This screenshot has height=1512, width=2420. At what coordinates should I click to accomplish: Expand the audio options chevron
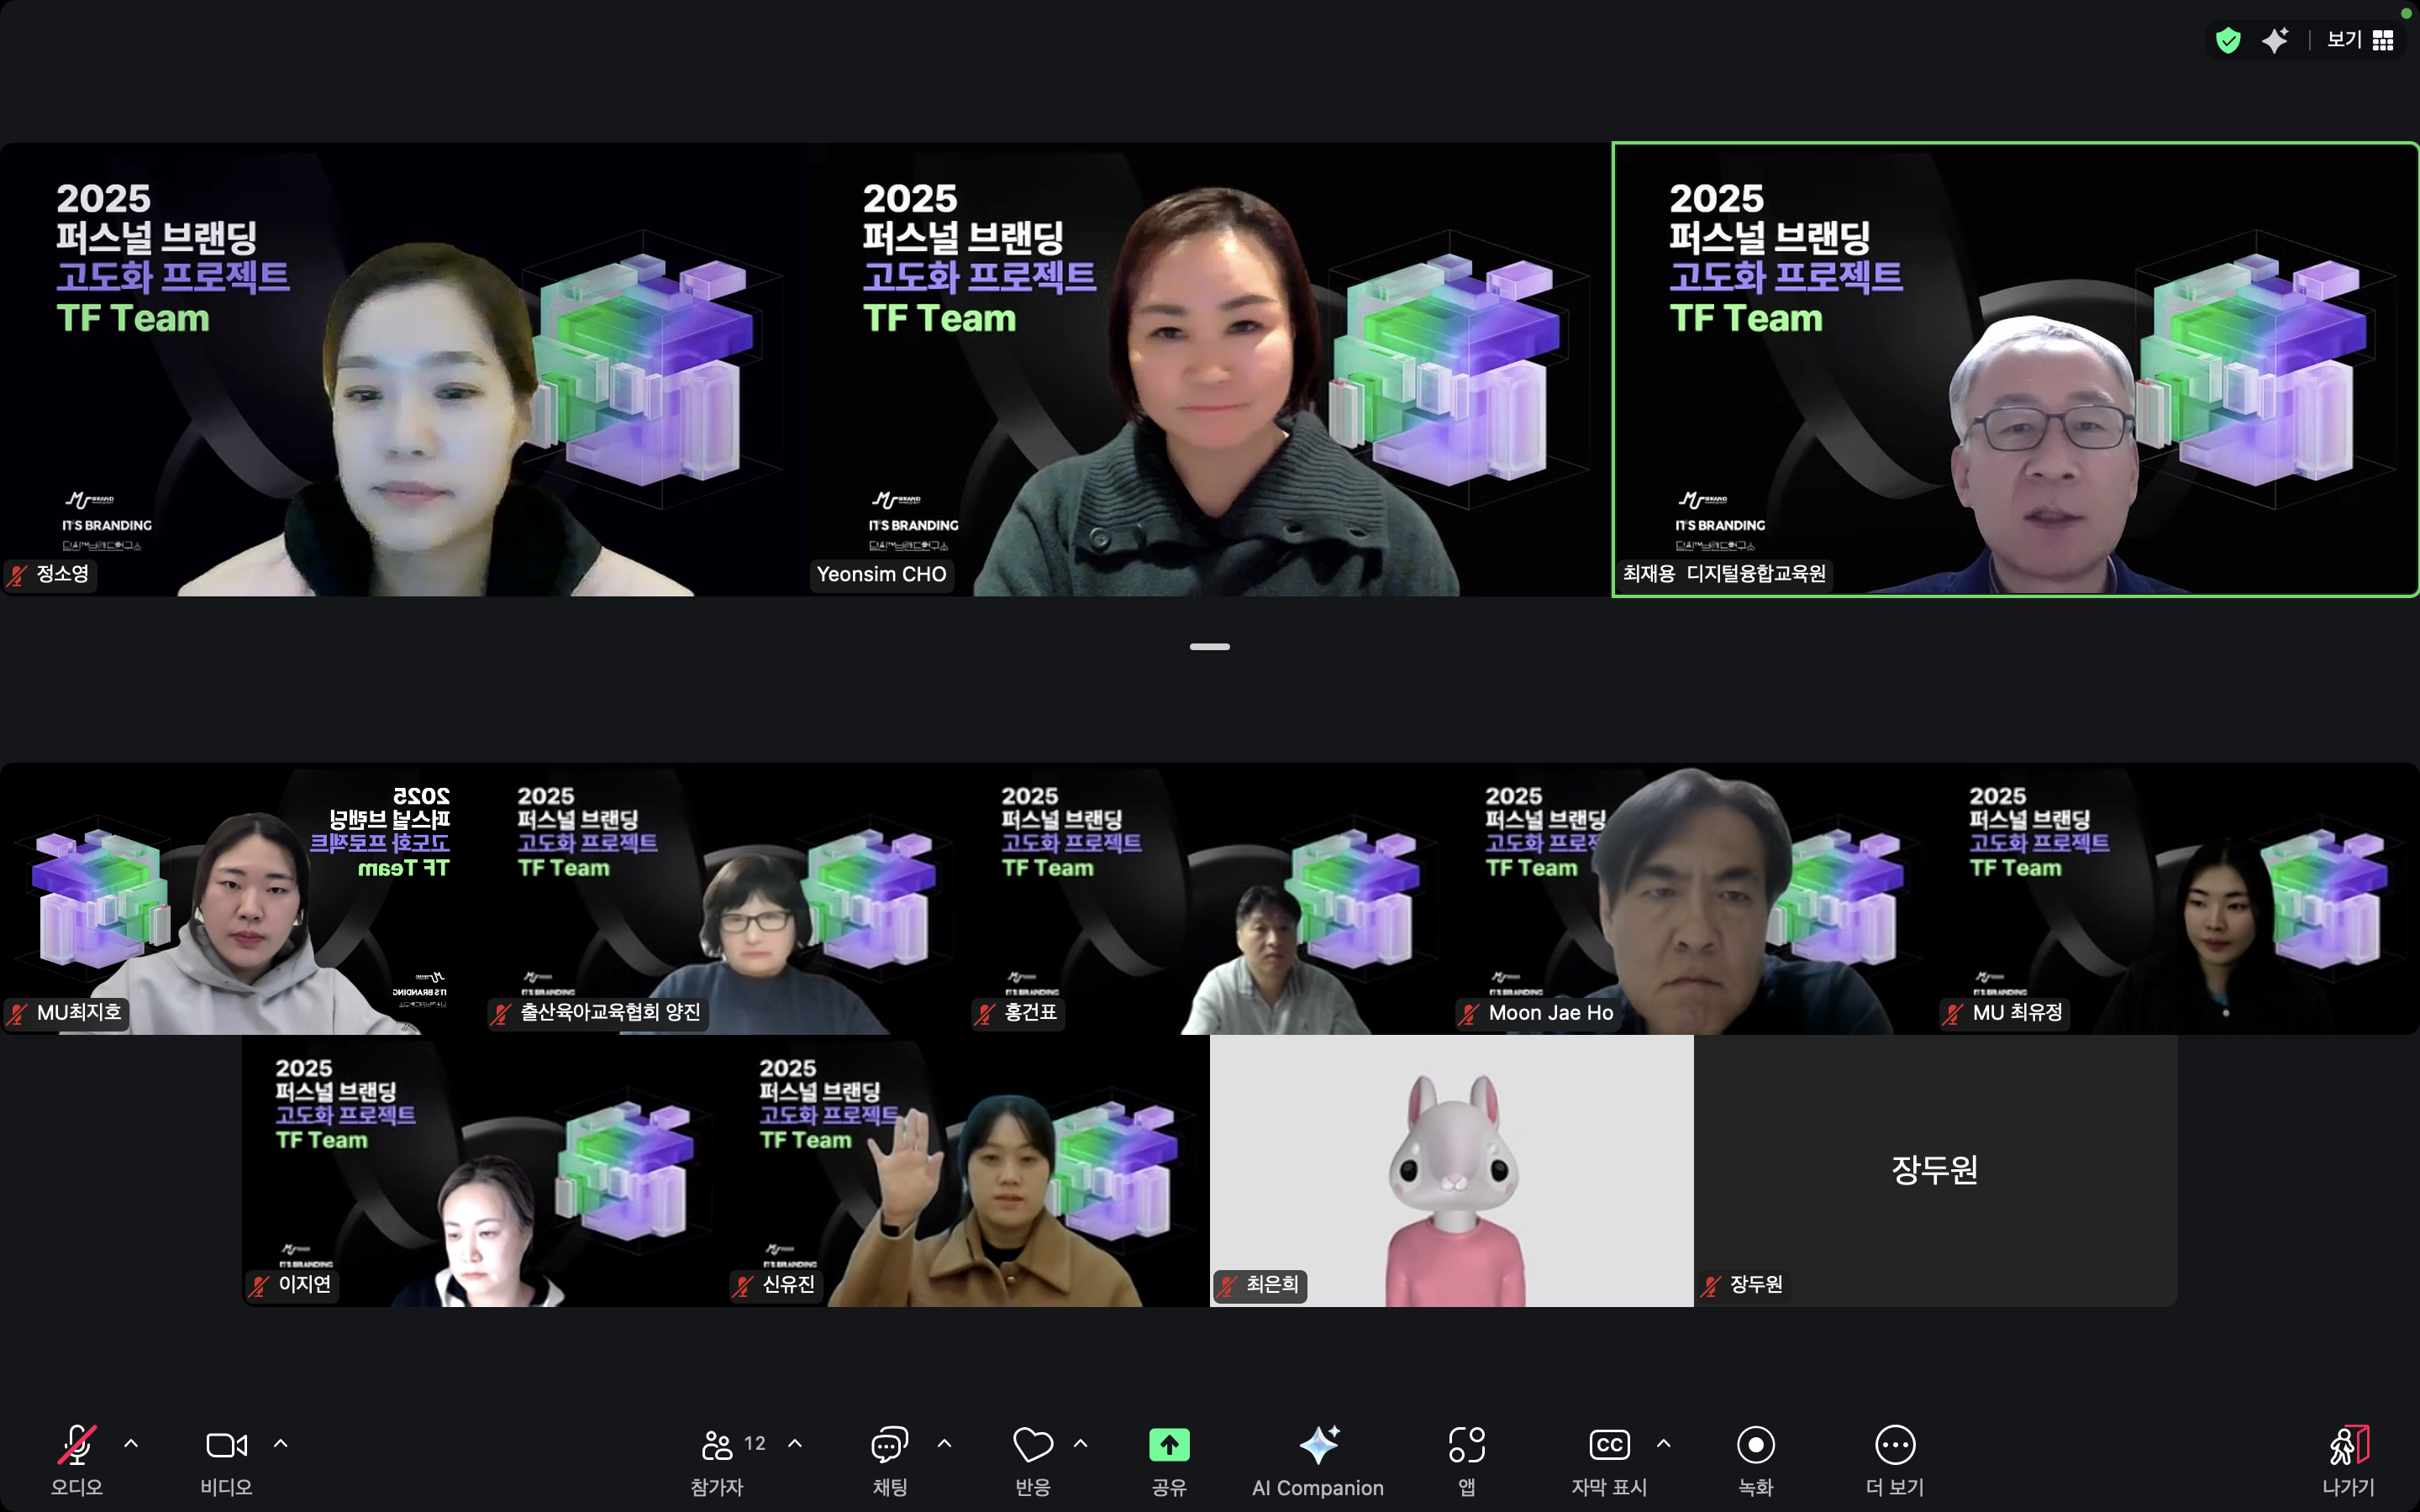pos(131,1444)
